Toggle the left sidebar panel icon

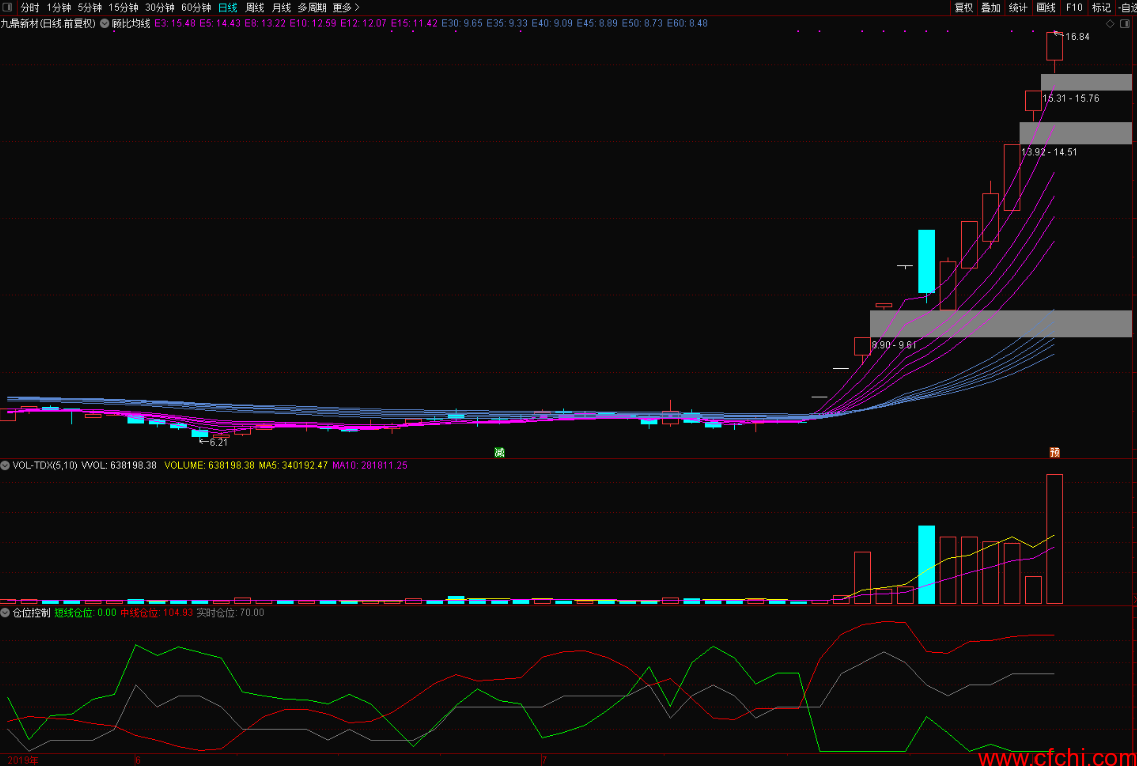click(x=8, y=7)
